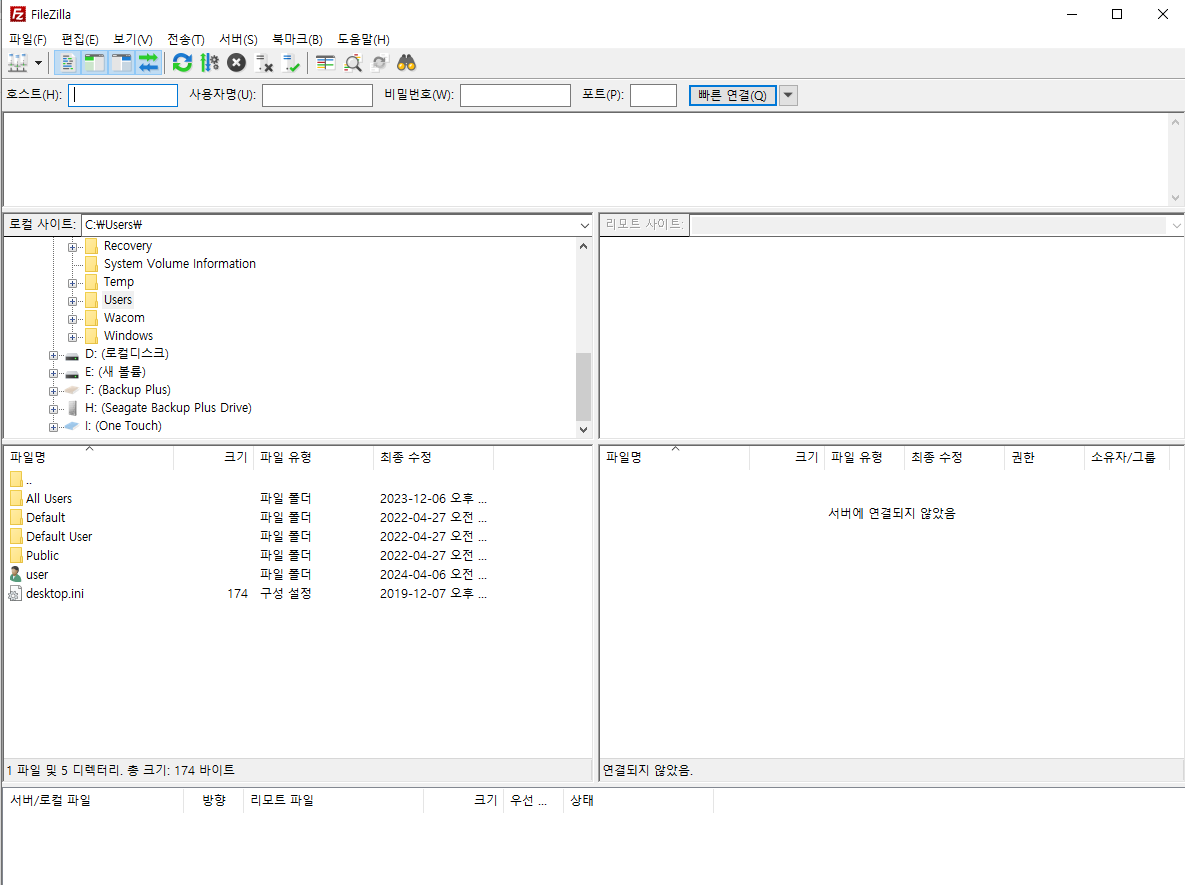Expand the Windows folder node
This screenshot has height=885, width=1185.
coord(73,337)
